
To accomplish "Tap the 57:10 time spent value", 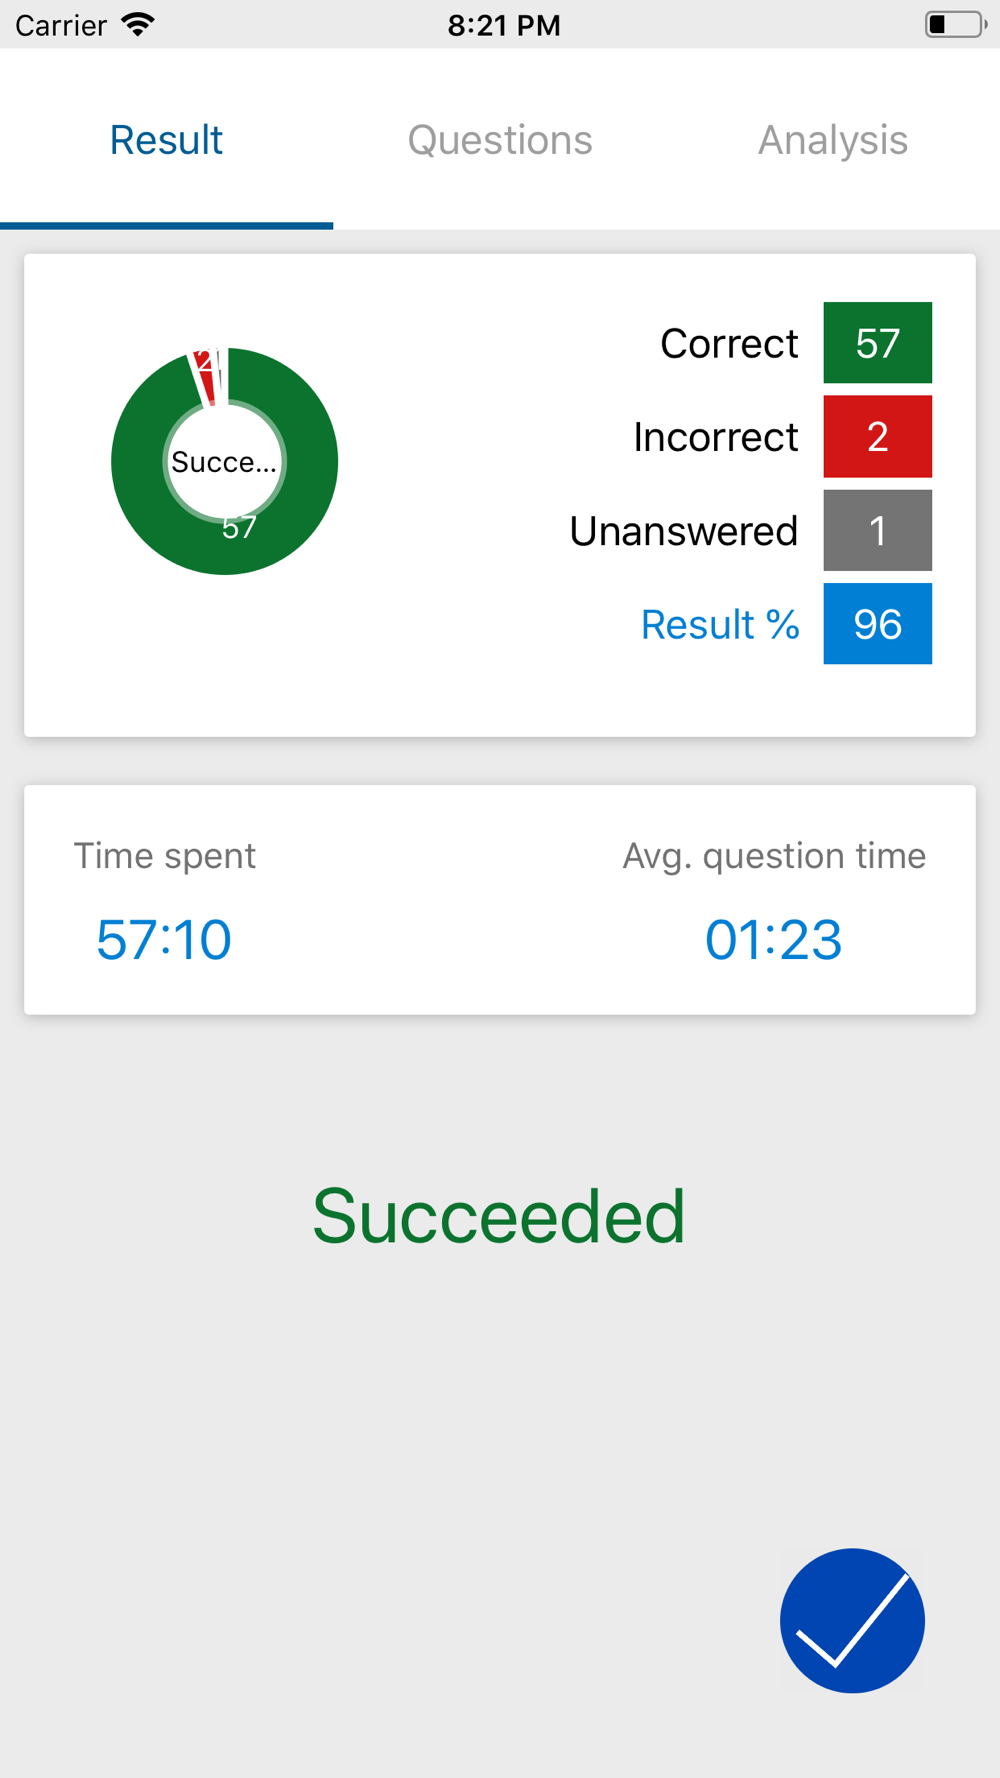I will [164, 940].
